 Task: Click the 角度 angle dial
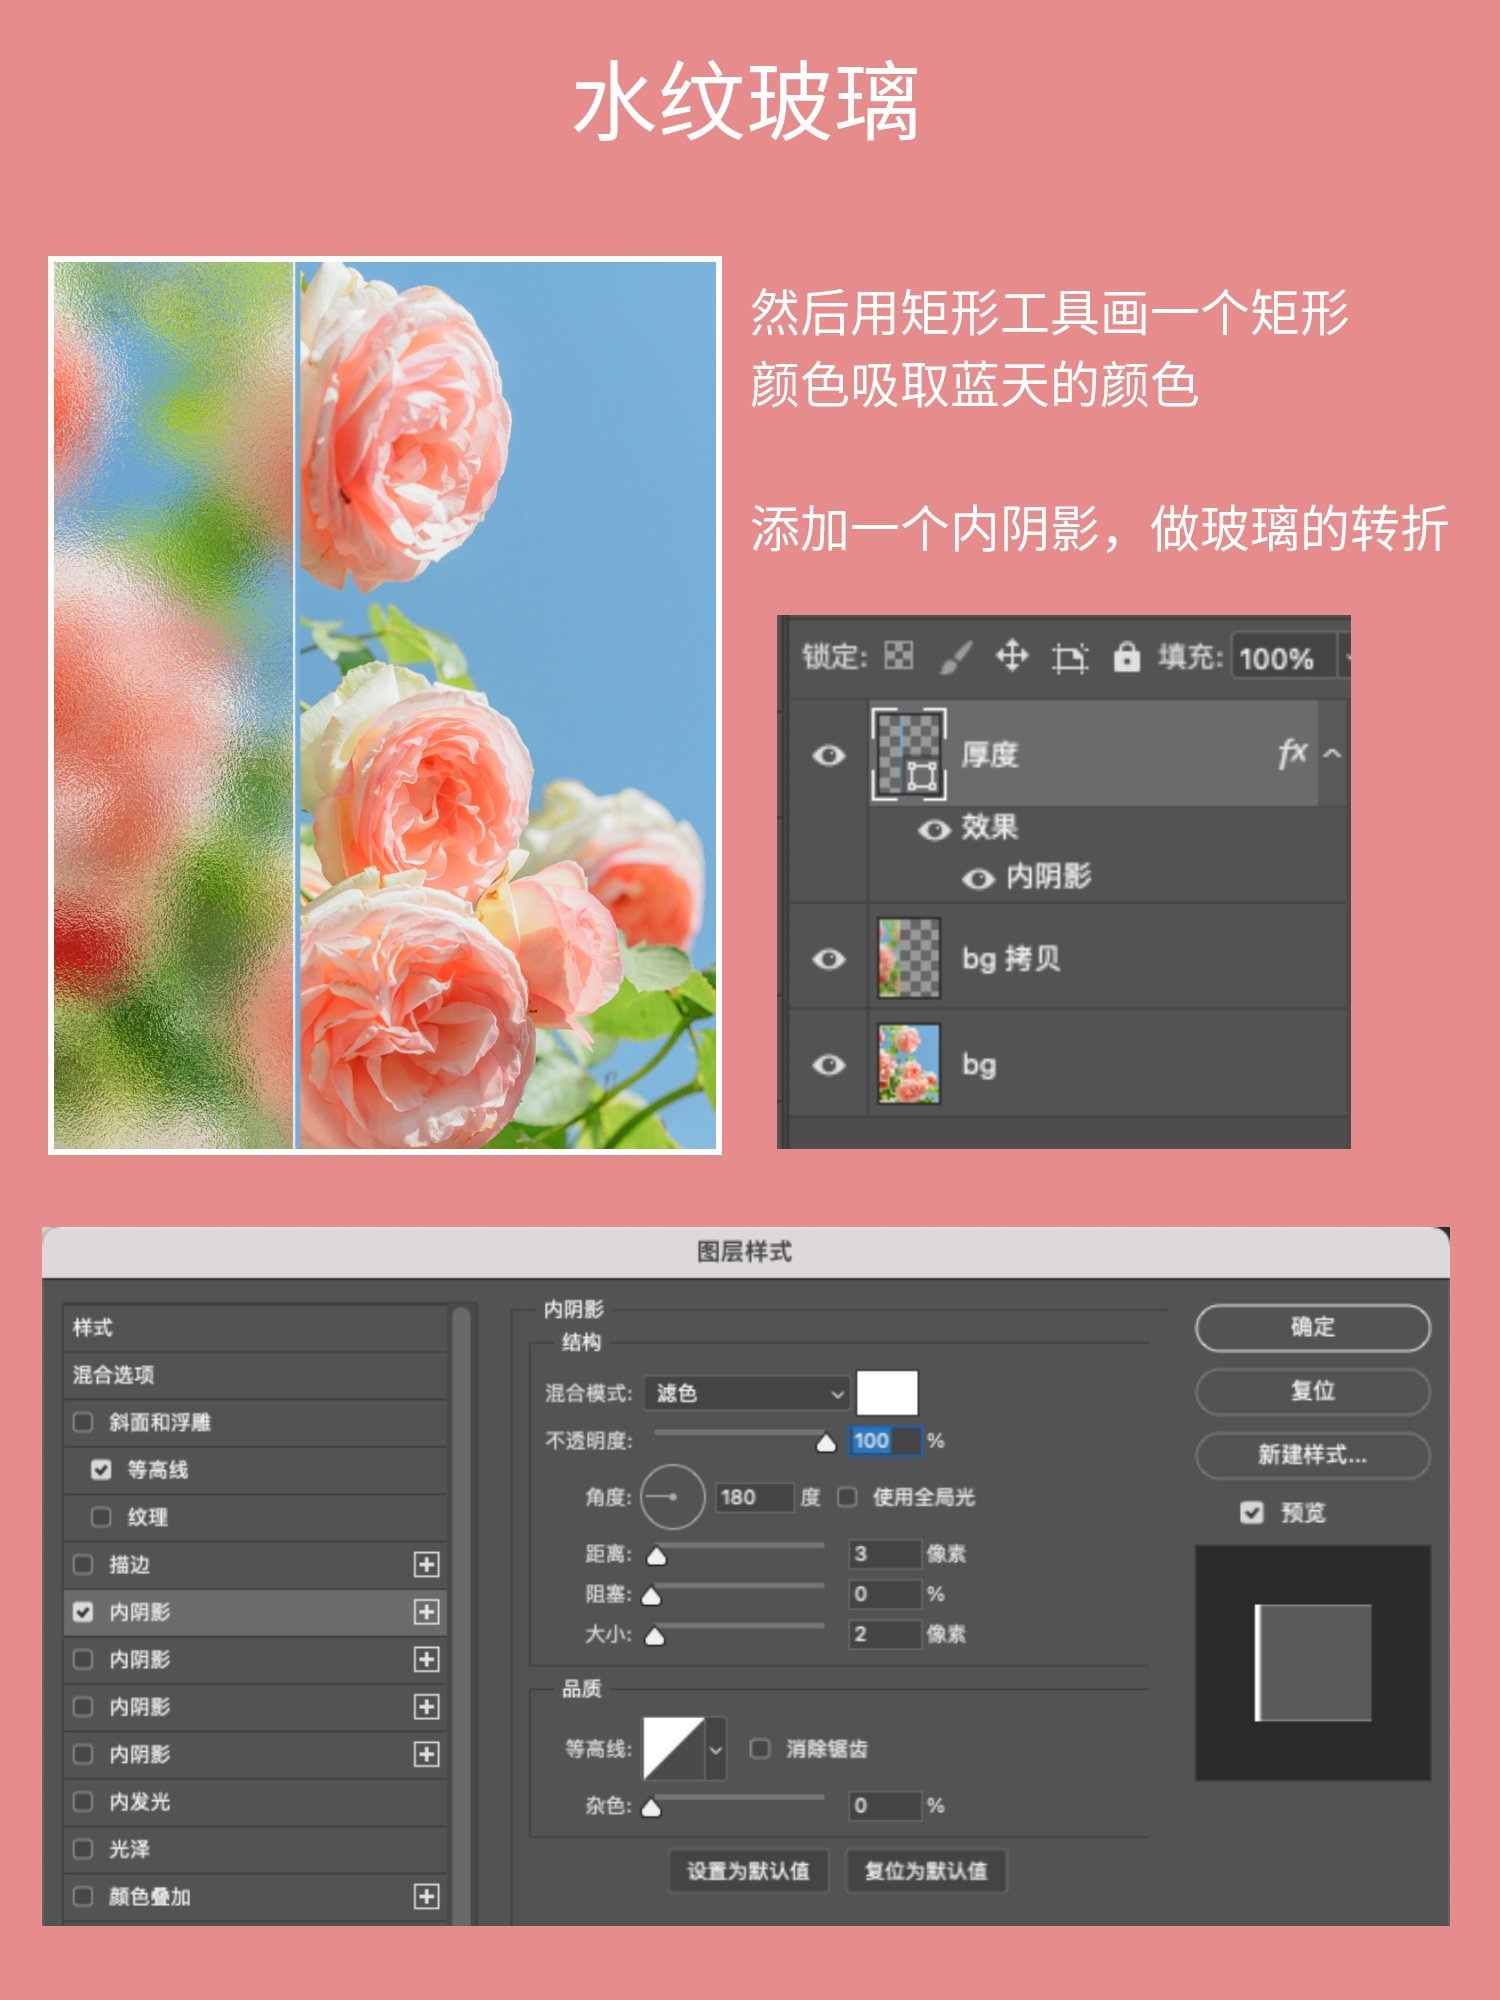click(x=673, y=1497)
